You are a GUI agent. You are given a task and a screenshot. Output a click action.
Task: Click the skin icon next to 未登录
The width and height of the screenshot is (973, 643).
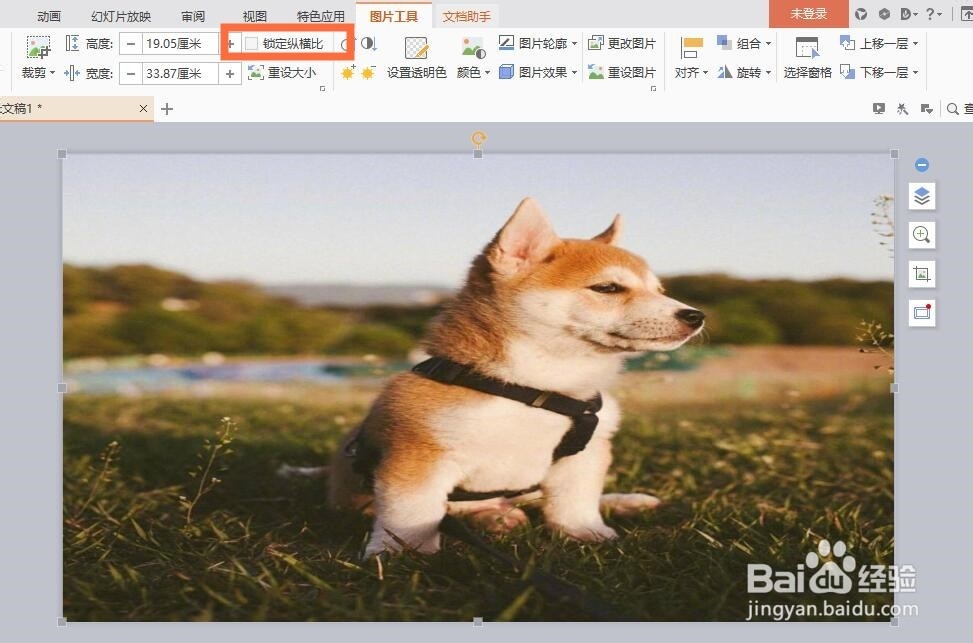(x=861, y=14)
